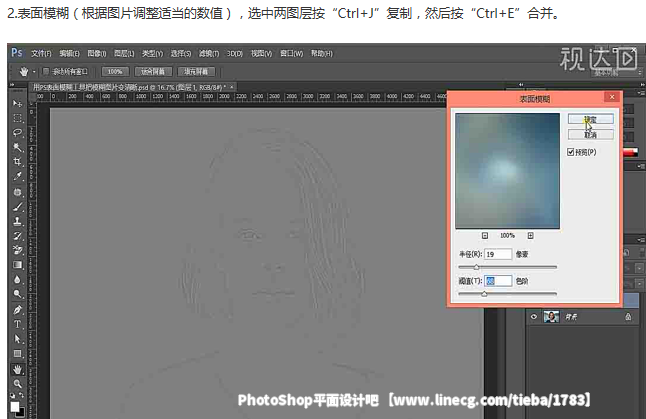
Task: Select the Path Selection arrow tool
Action: tap(17, 339)
